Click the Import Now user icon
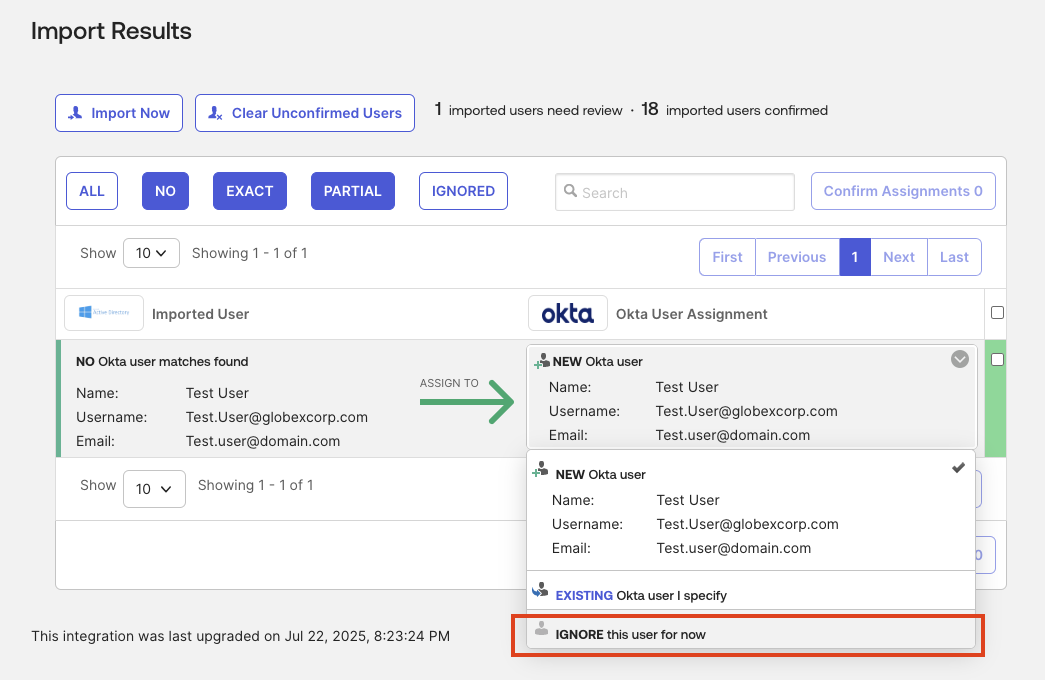 coord(75,113)
